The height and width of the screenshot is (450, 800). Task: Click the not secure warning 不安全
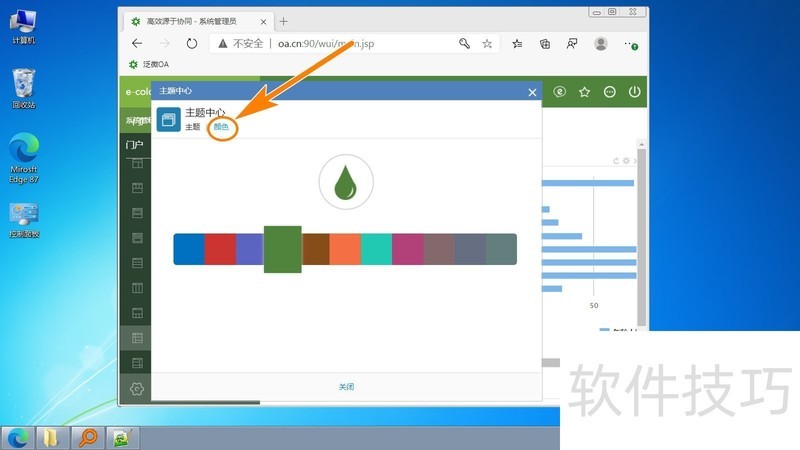coord(242,44)
